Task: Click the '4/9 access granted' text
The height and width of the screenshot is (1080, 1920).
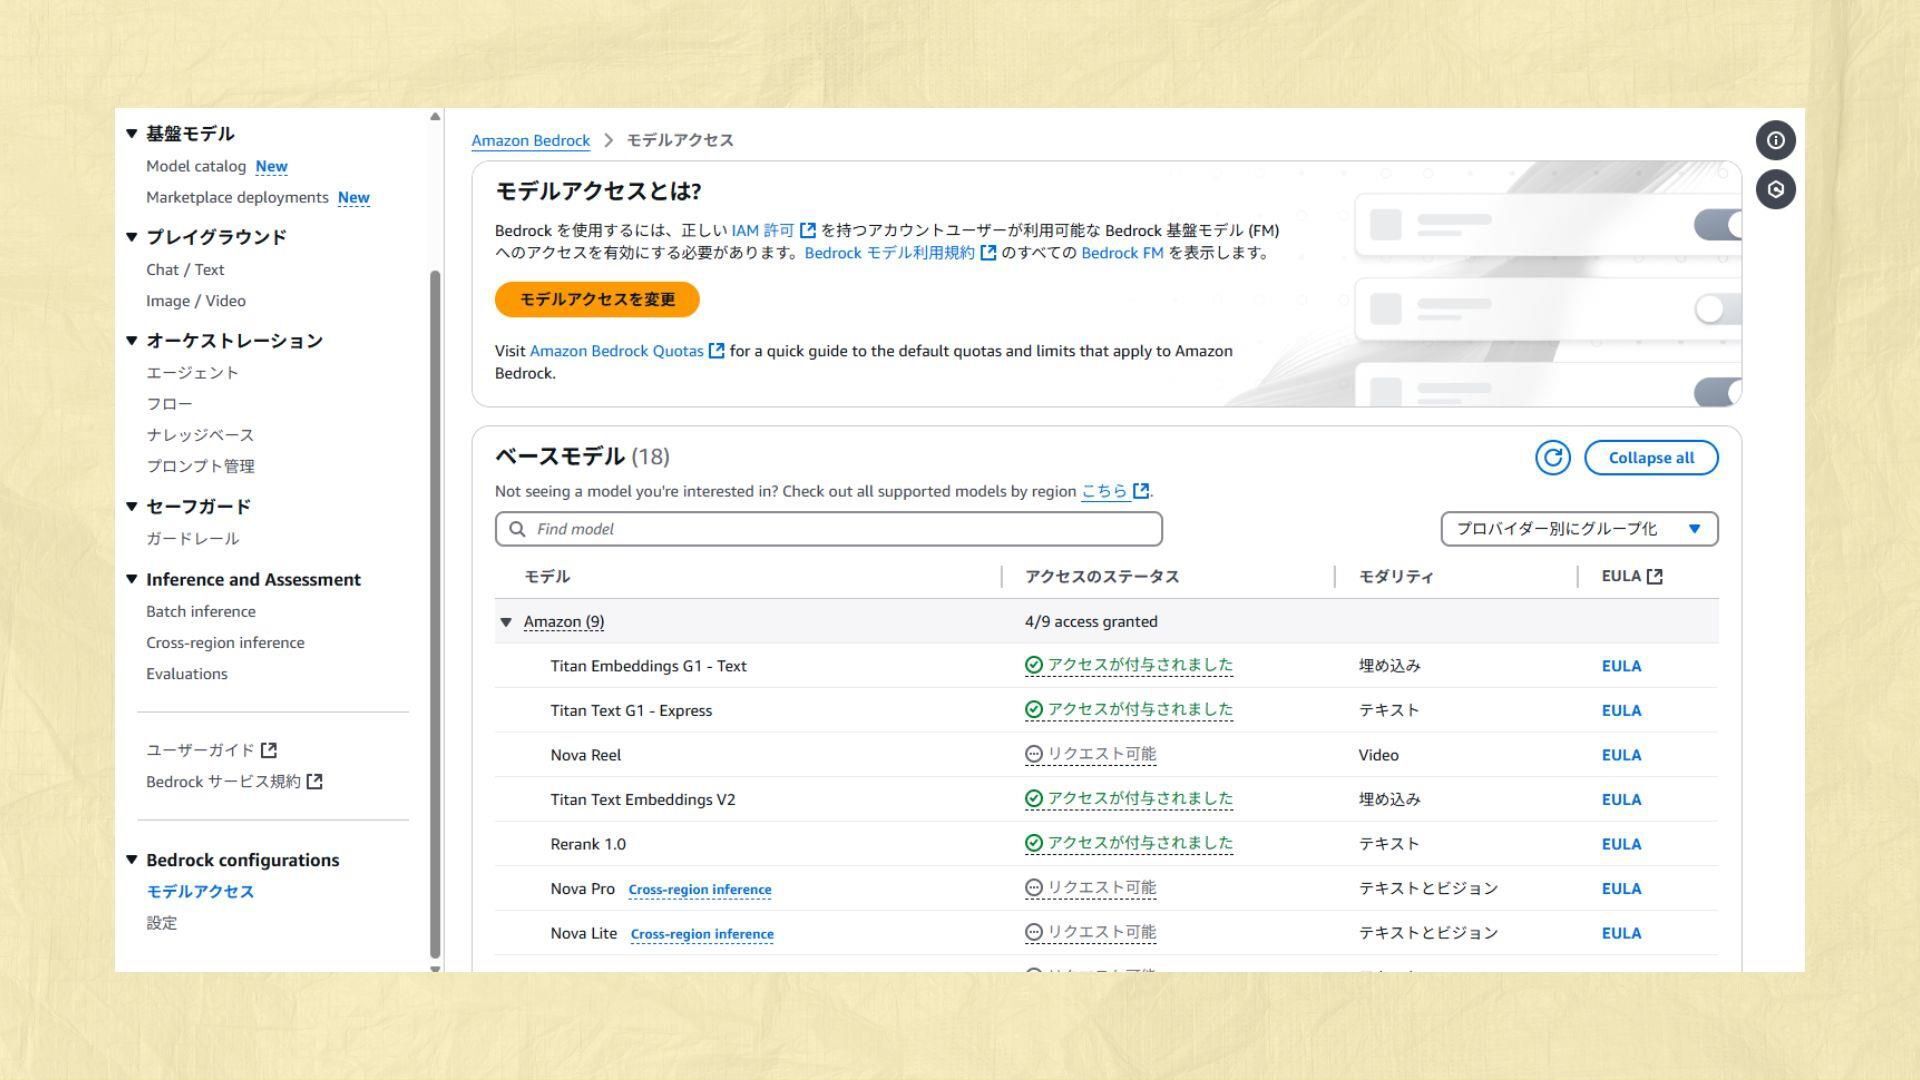Action: pos(1091,622)
